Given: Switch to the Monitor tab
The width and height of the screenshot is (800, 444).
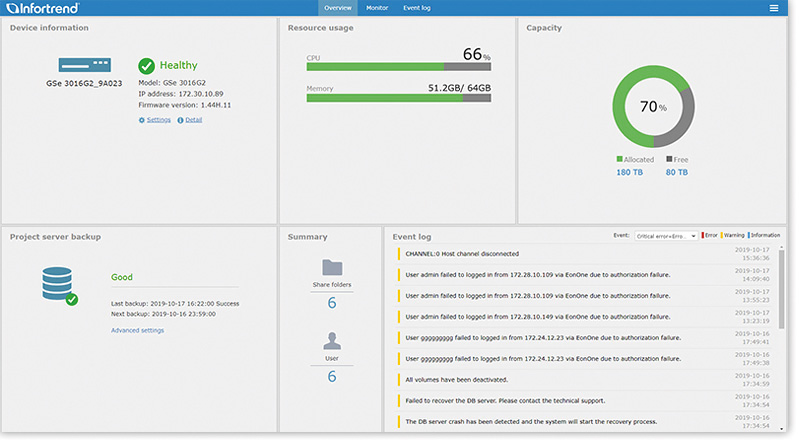Looking at the screenshot, I should pyautogui.click(x=377, y=8).
